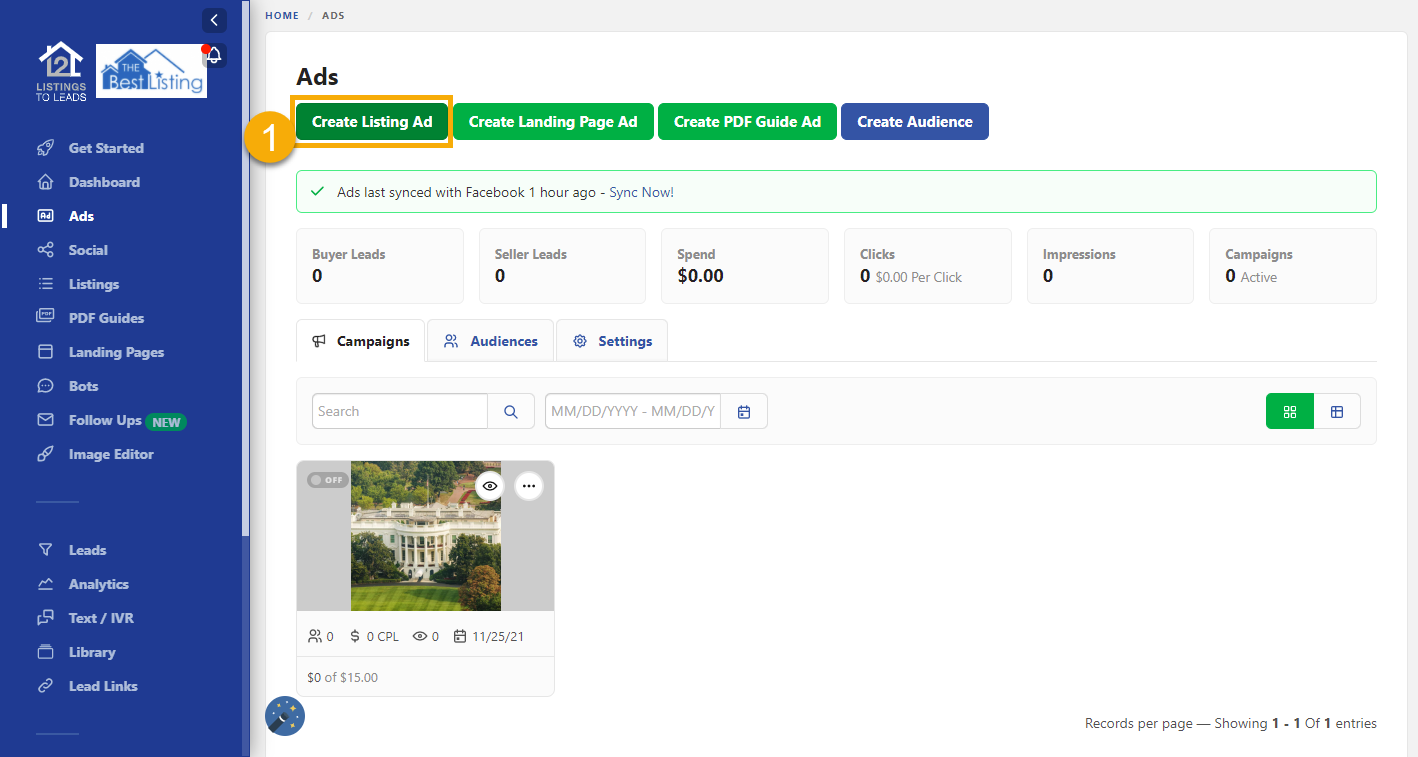Screen dimensions: 1418x757
Task: Switch to the Audiences tab
Action: 490,341
